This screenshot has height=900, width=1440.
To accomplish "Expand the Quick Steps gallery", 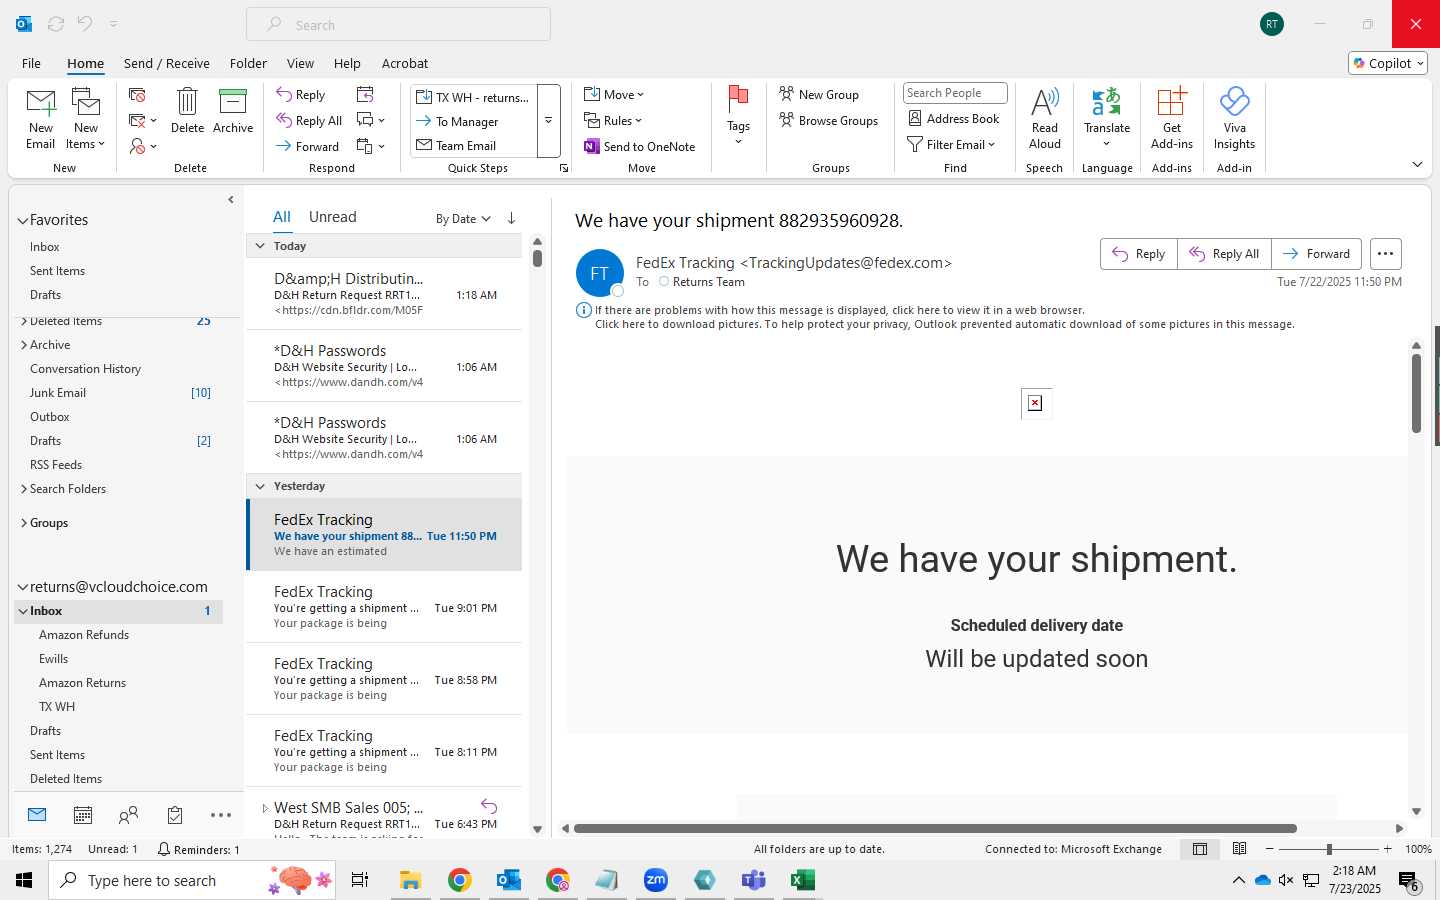I will click(x=549, y=121).
